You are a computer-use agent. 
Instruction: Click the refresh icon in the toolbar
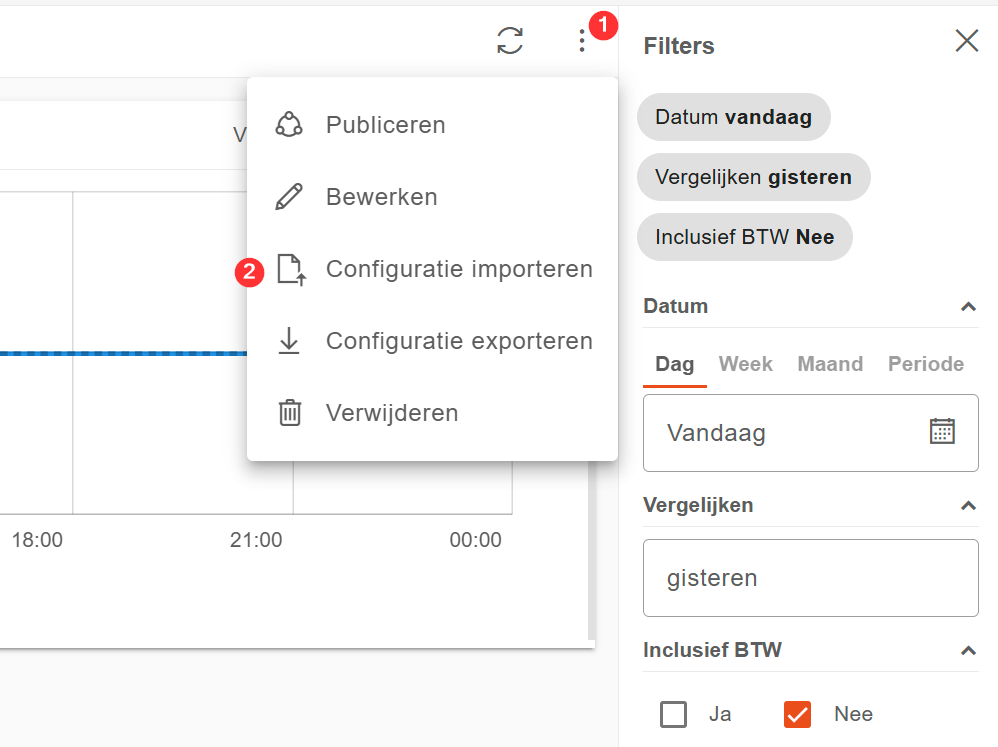(510, 41)
